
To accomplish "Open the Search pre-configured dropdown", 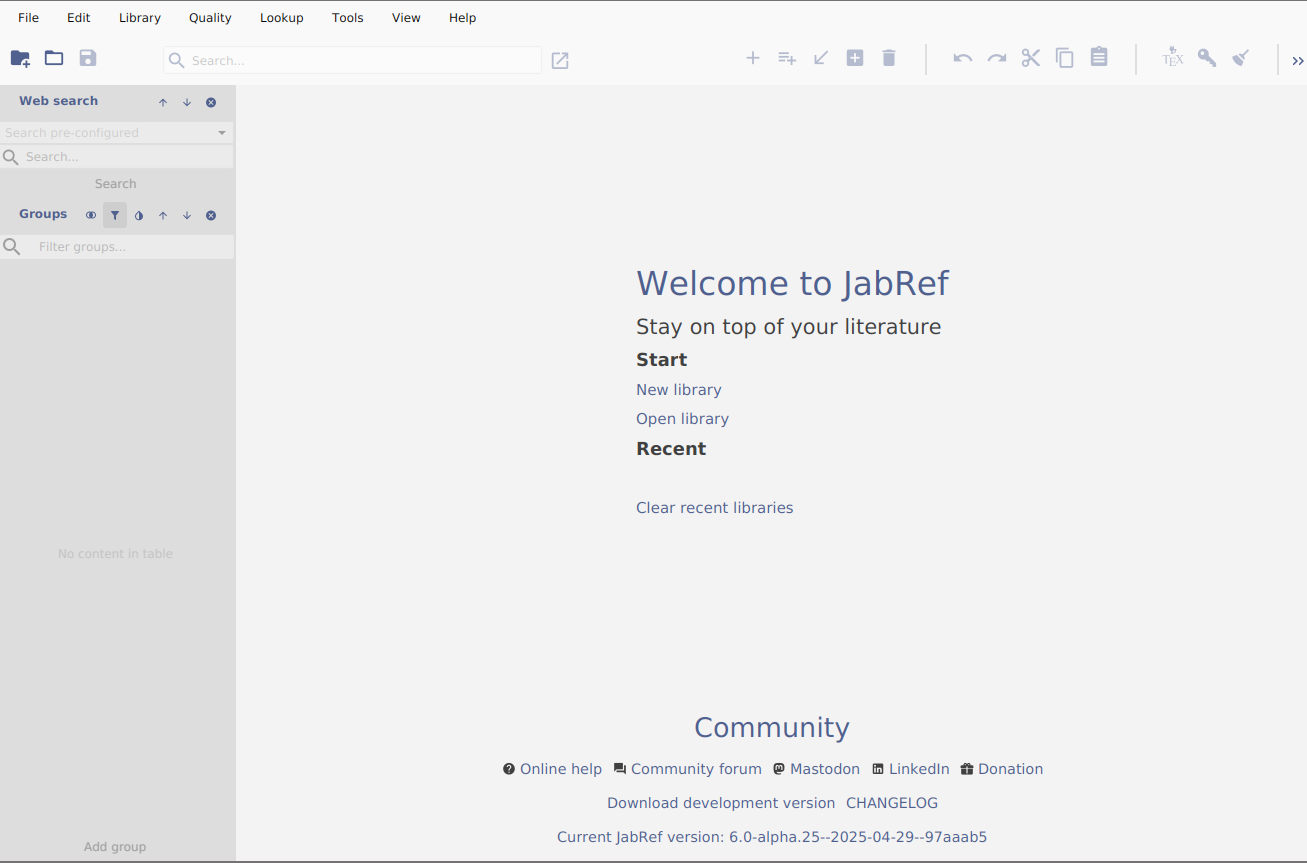I will click(116, 132).
